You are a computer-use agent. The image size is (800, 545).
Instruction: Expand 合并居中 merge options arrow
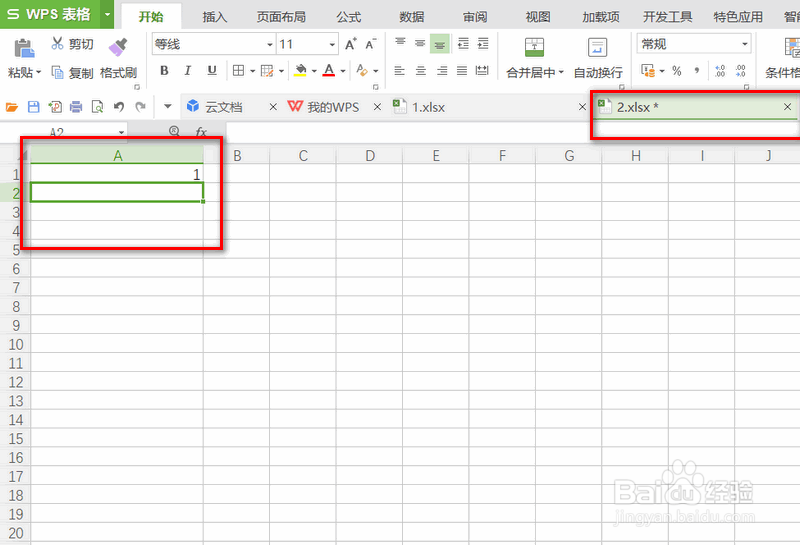click(561, 72)
